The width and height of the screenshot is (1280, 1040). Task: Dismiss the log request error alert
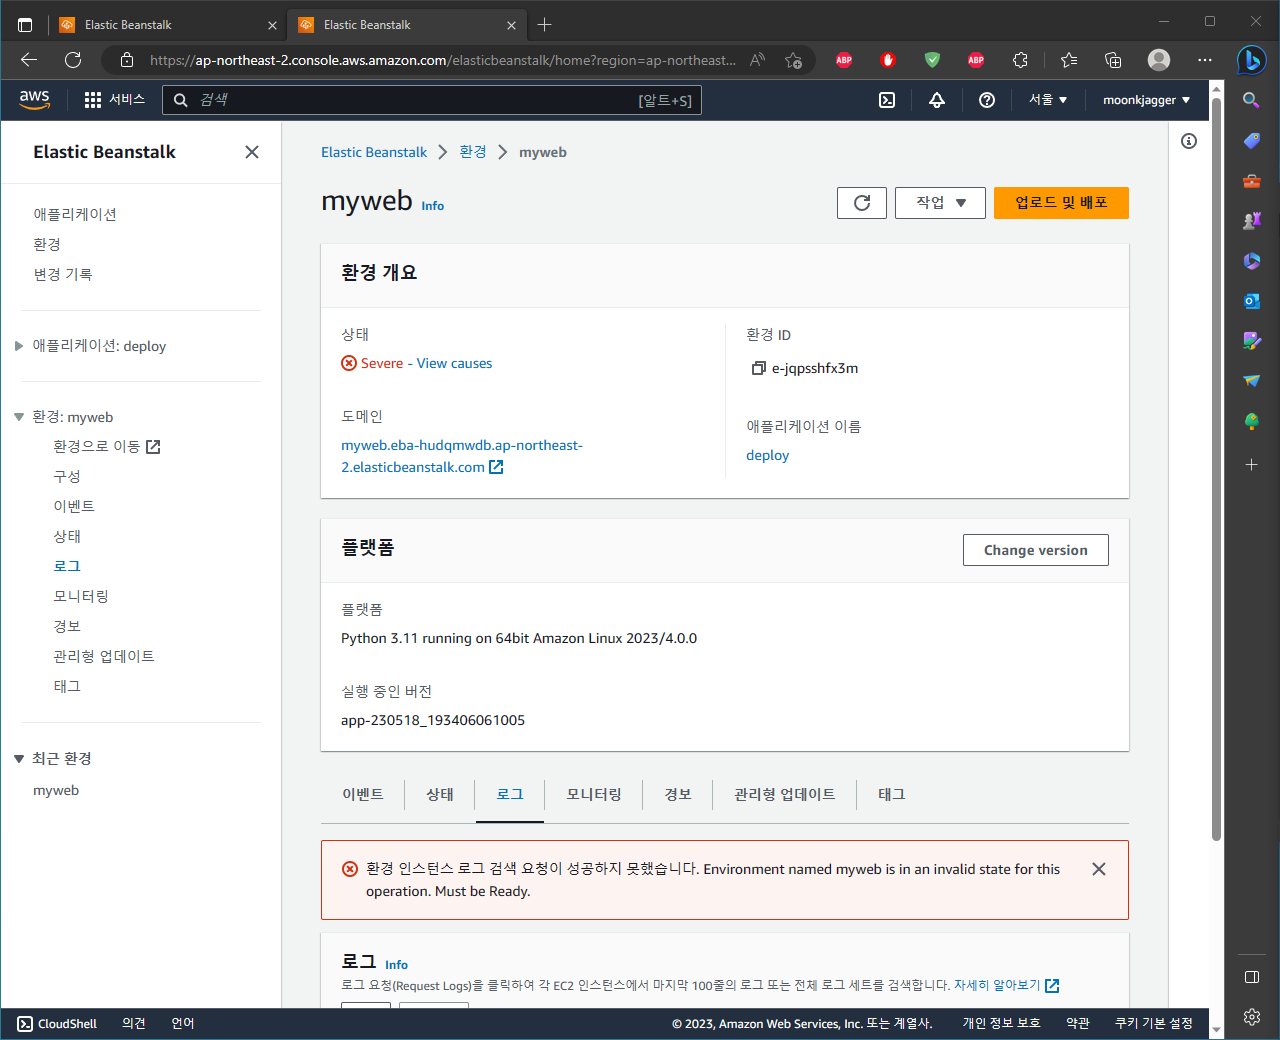[x=1099, y=869]
